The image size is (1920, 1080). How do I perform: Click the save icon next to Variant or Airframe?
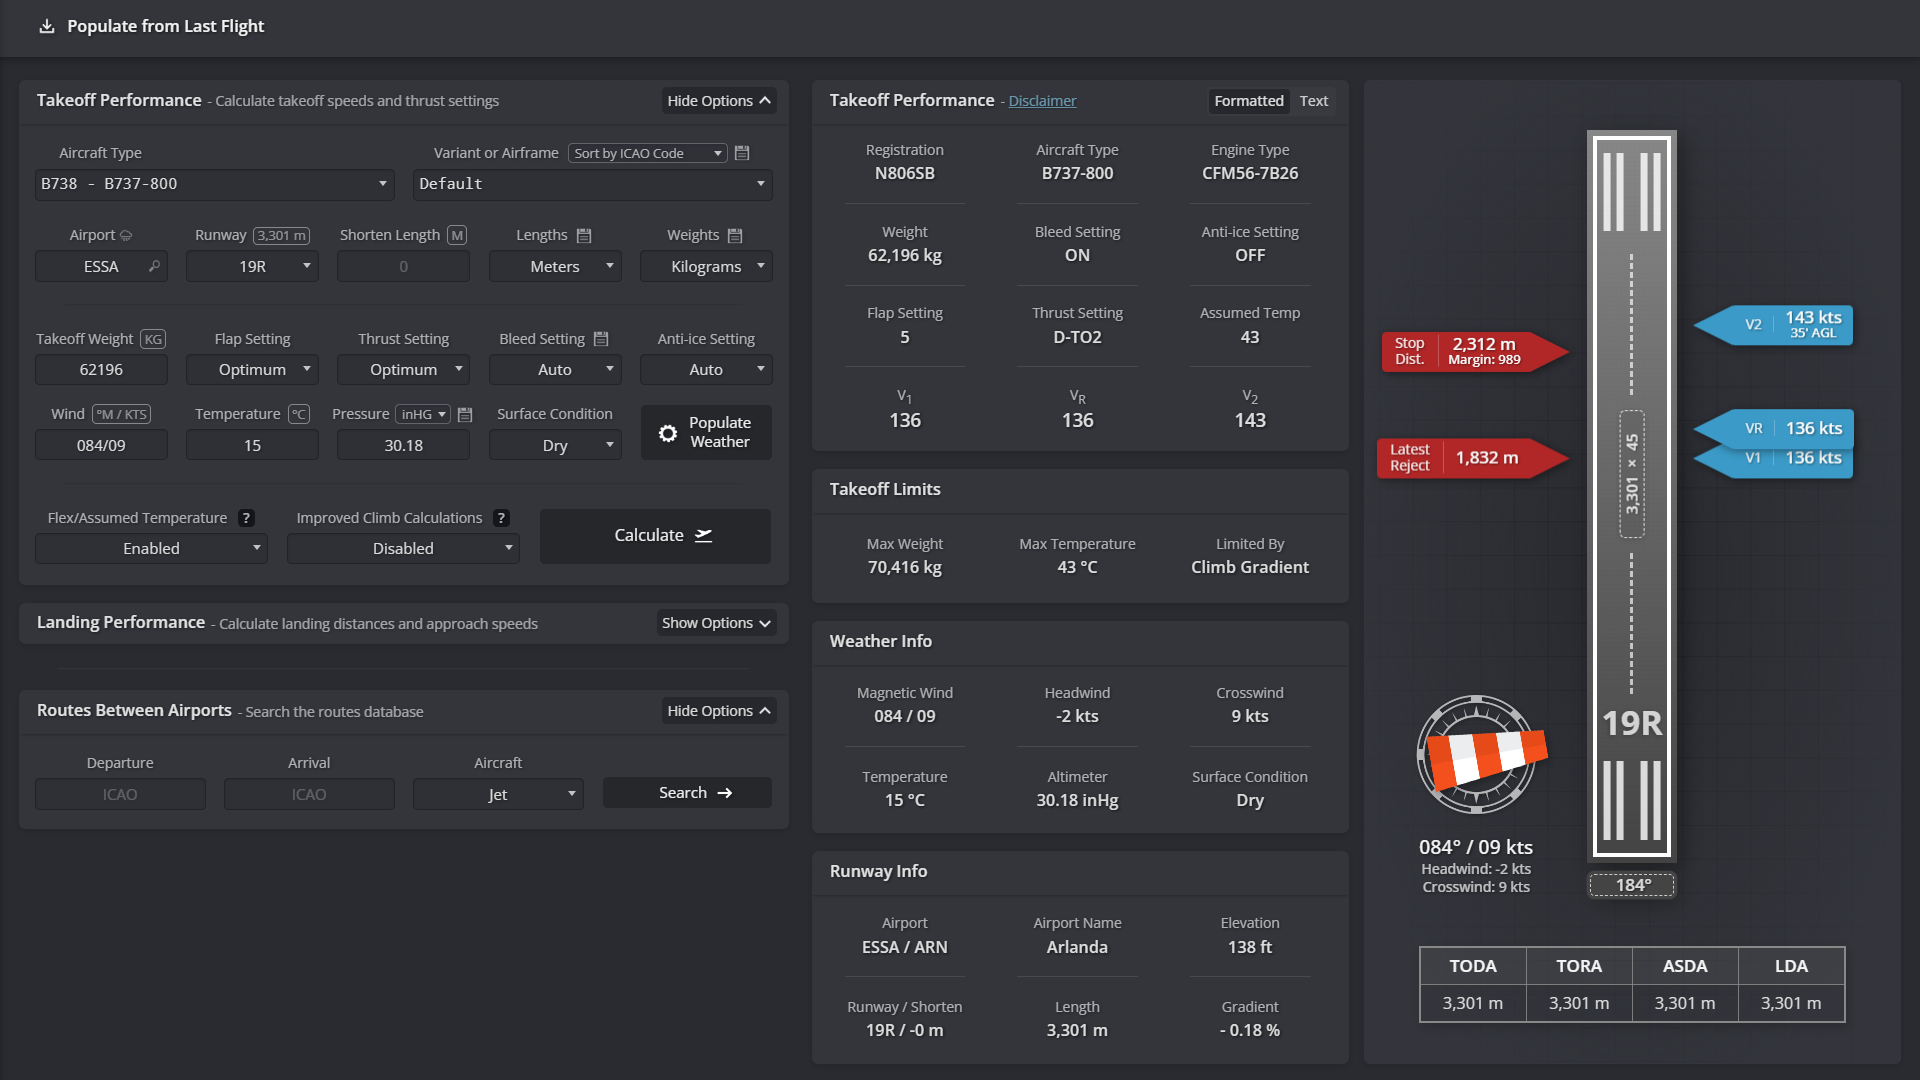[742, 153]
